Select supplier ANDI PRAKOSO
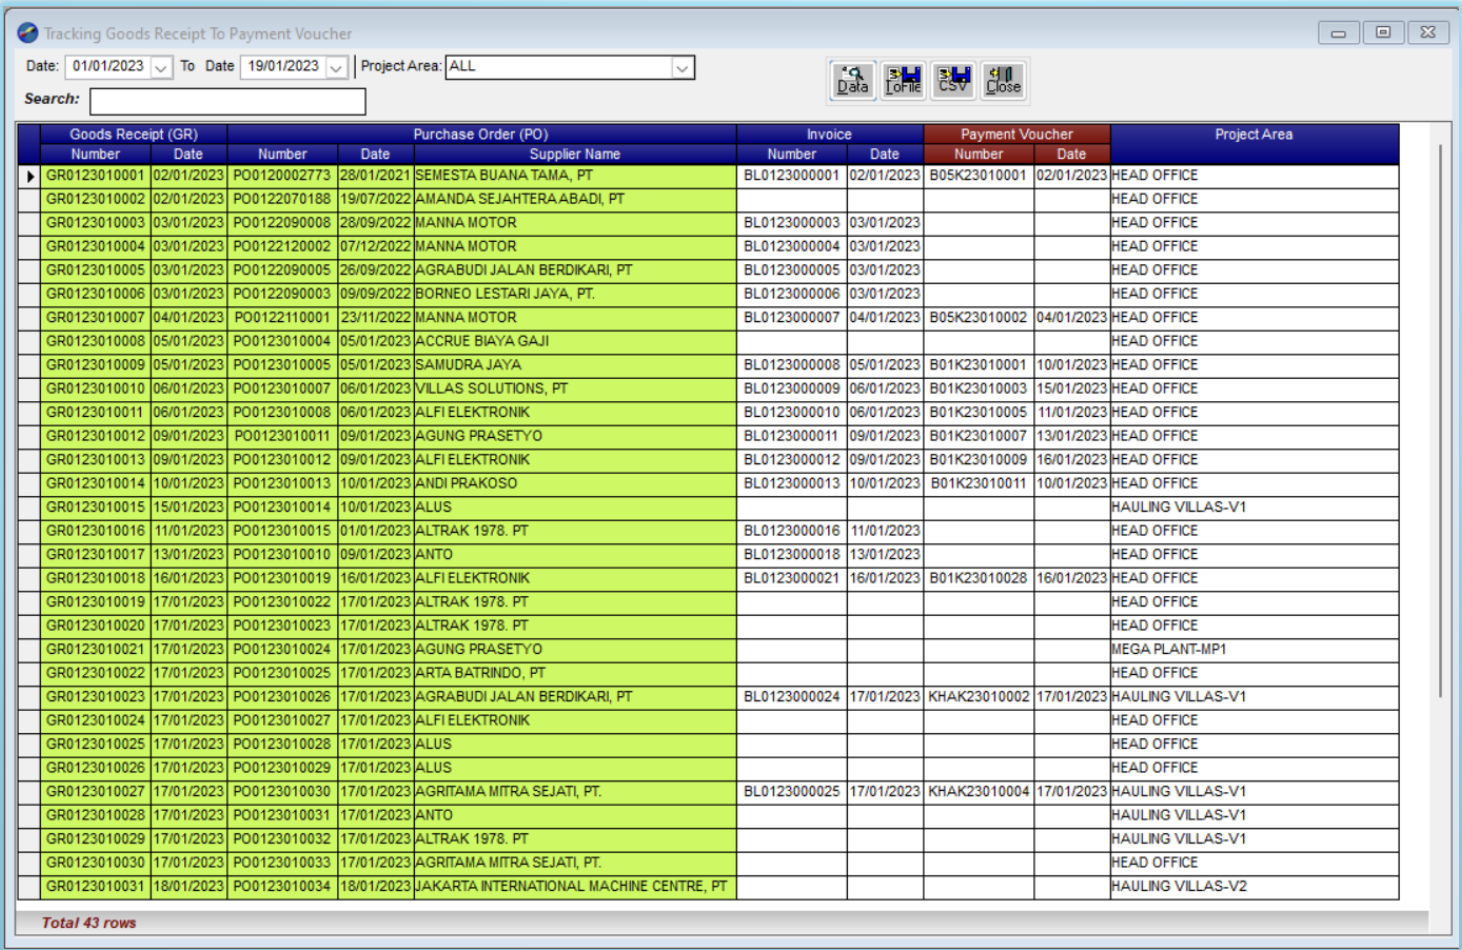Screen dimensions: 1462x950 [575, 483]
